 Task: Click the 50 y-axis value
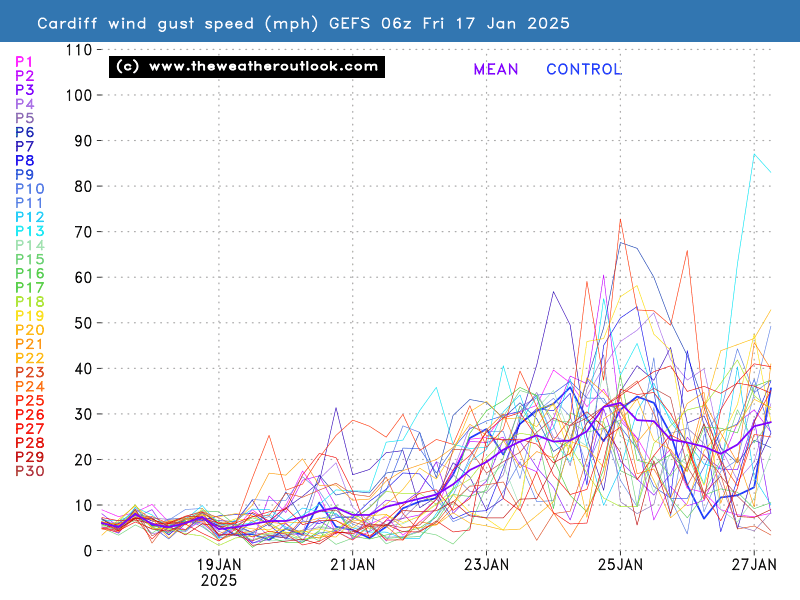83,323
